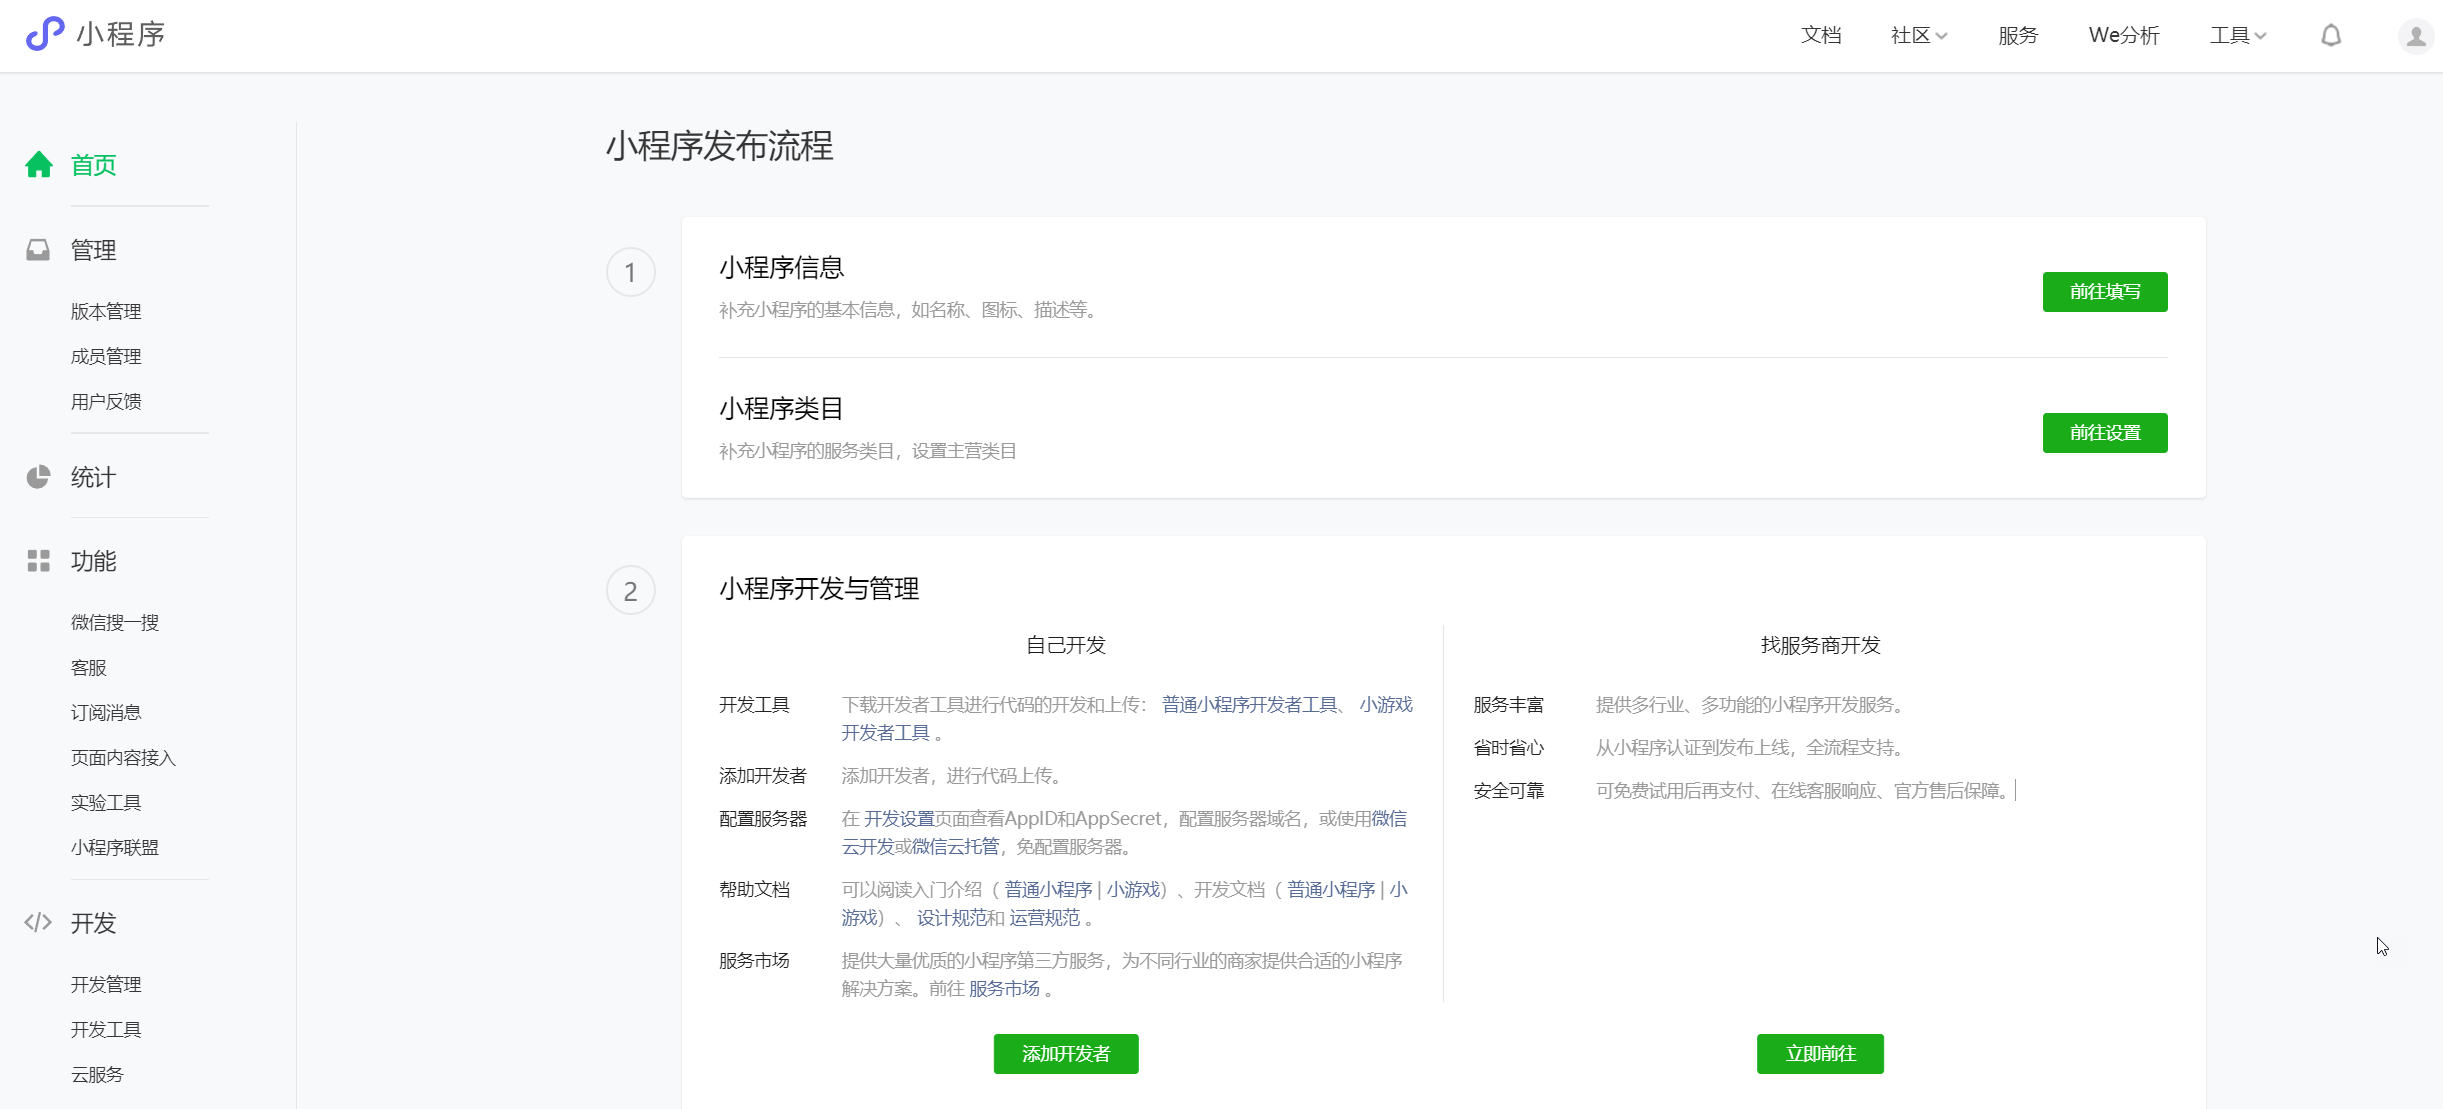
Task: Click the green home icon
Action: [39, 165]
